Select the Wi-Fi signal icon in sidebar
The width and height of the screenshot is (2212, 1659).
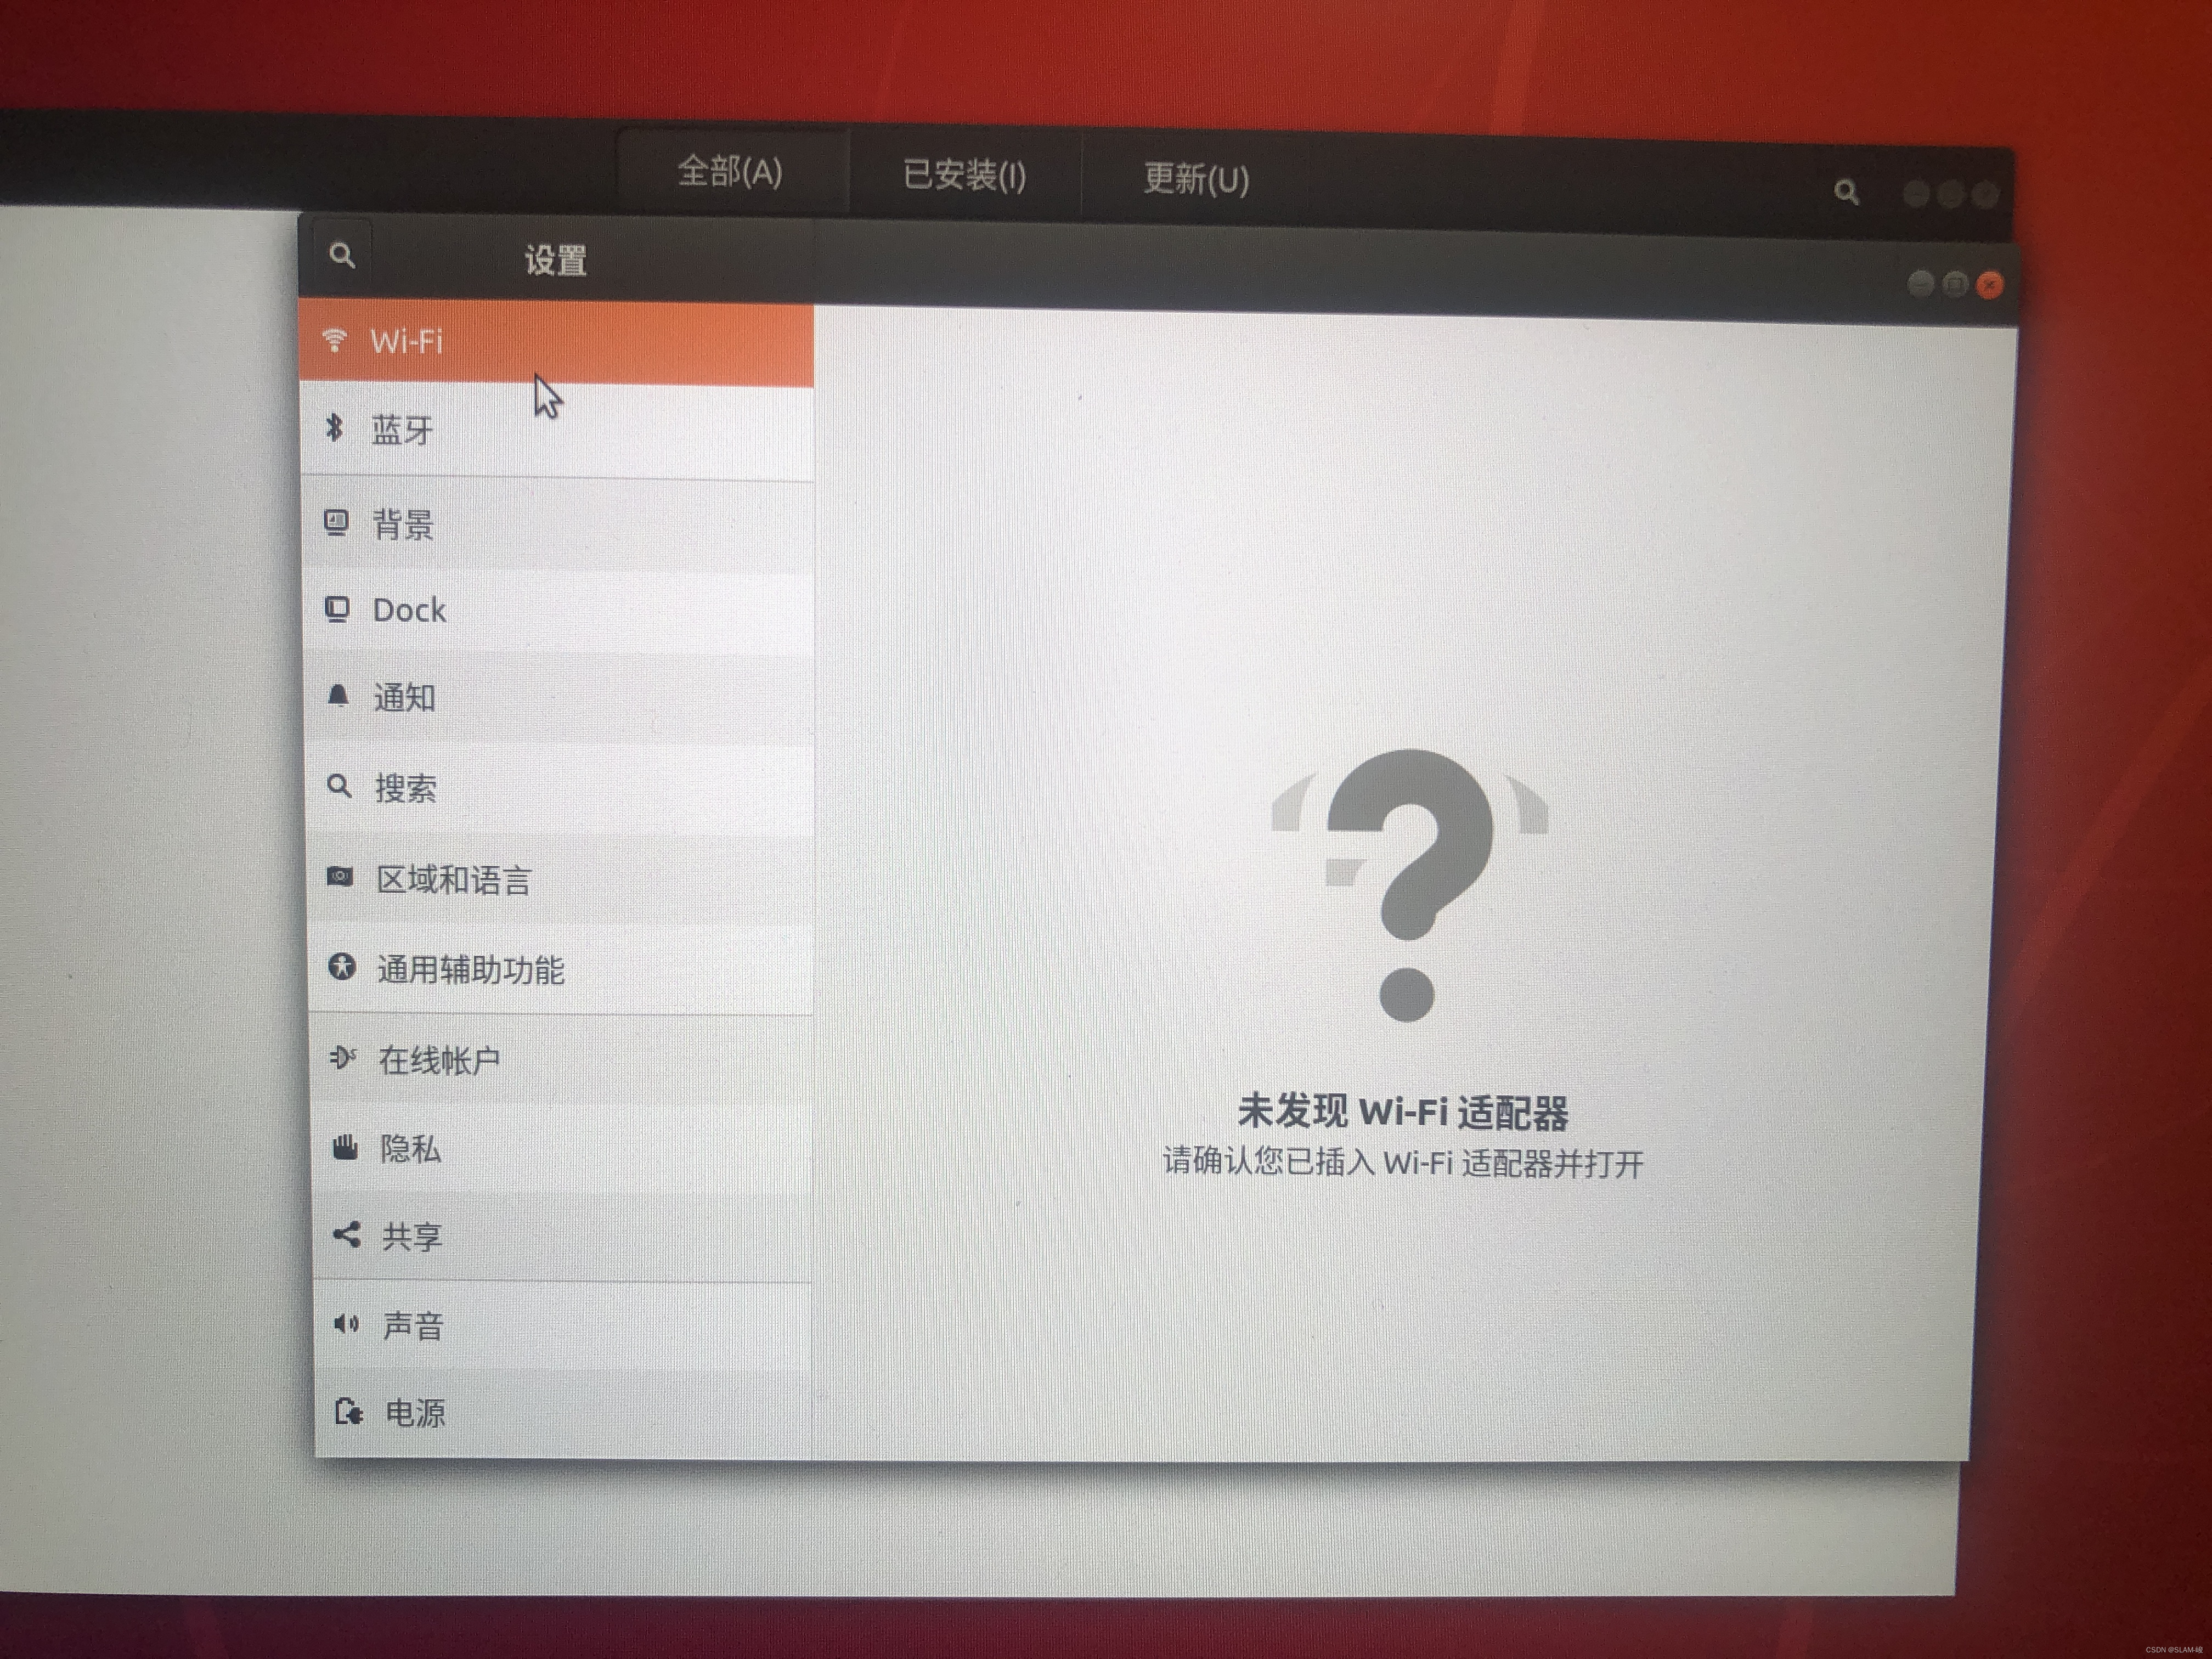click(x=335, y=341)
